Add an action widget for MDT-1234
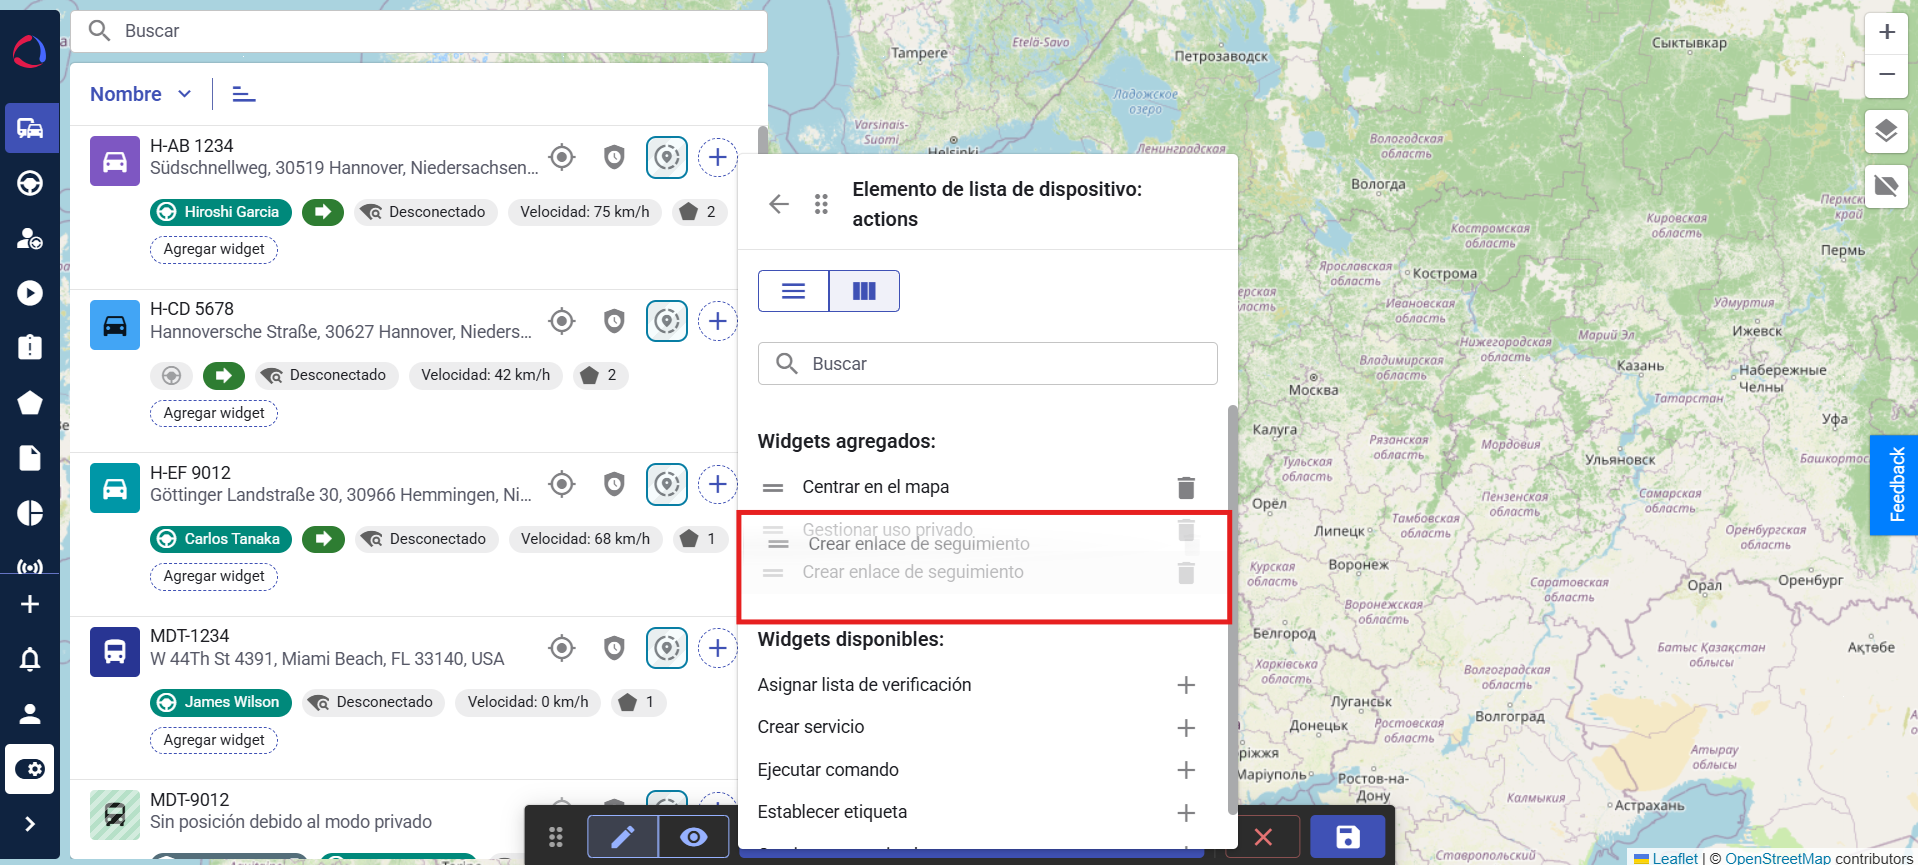Screen dimensions: 1918x865 tap(717, 648)
